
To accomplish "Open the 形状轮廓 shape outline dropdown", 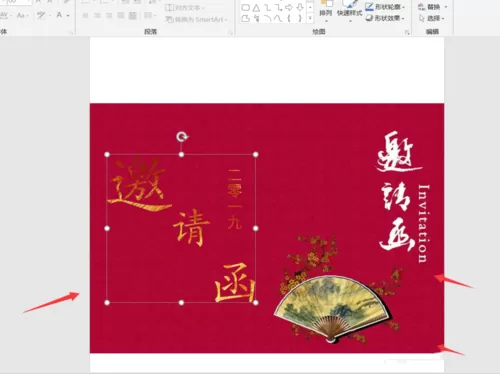I will click(385, 7).
